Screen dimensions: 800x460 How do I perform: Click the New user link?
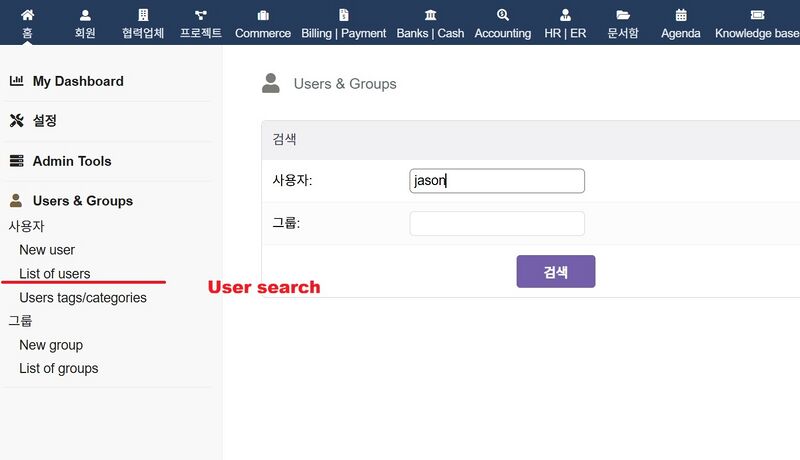(47, 250)
